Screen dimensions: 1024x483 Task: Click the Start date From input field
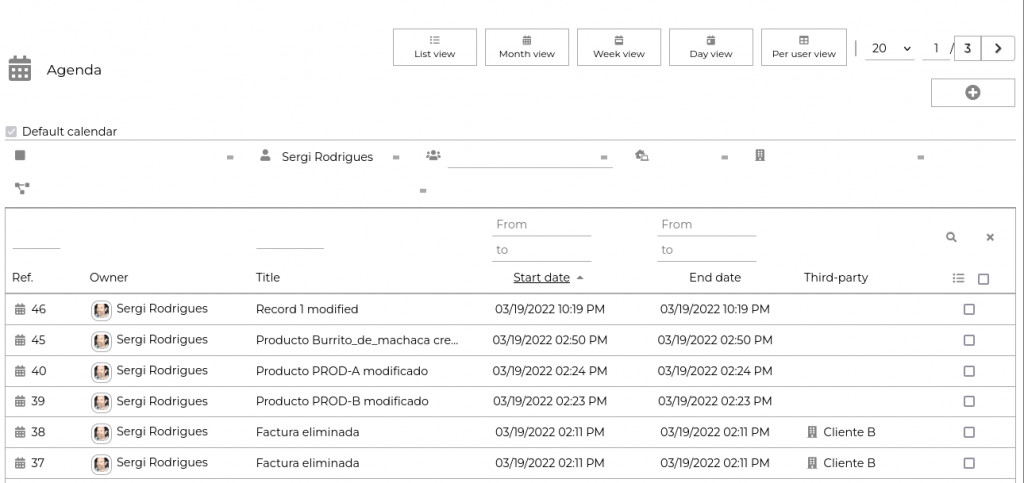[542, 225]
